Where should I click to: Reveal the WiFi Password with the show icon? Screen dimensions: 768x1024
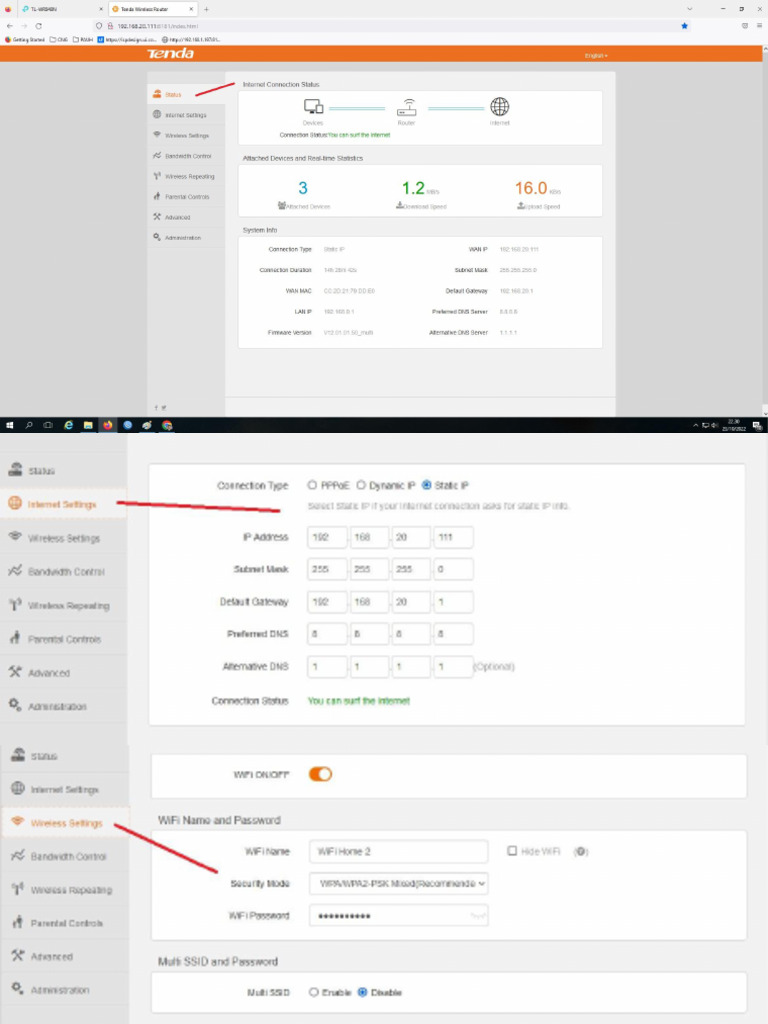[478, 916]
